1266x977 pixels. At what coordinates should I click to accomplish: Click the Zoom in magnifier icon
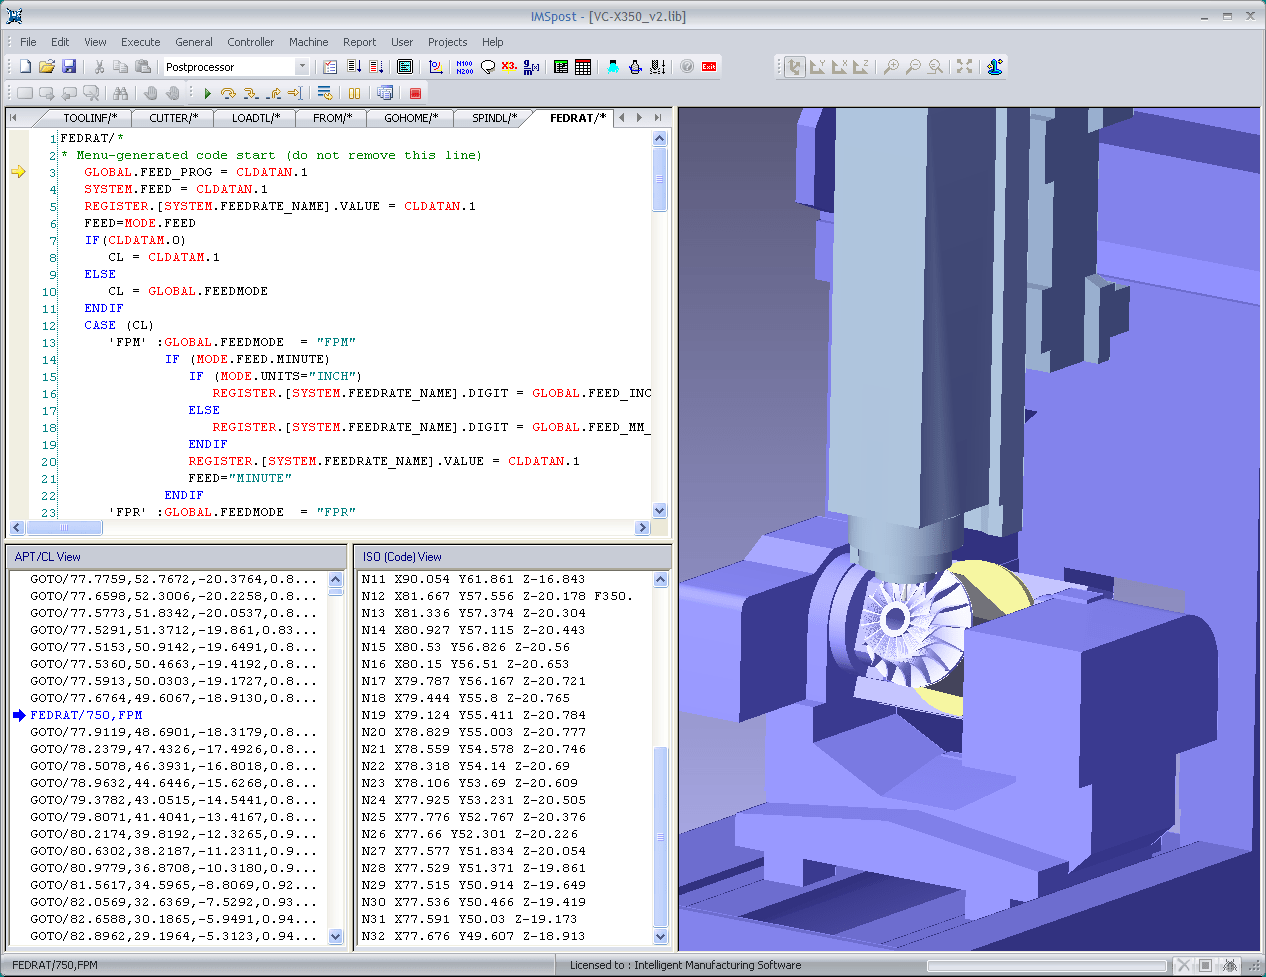click(x=890, y=67)
